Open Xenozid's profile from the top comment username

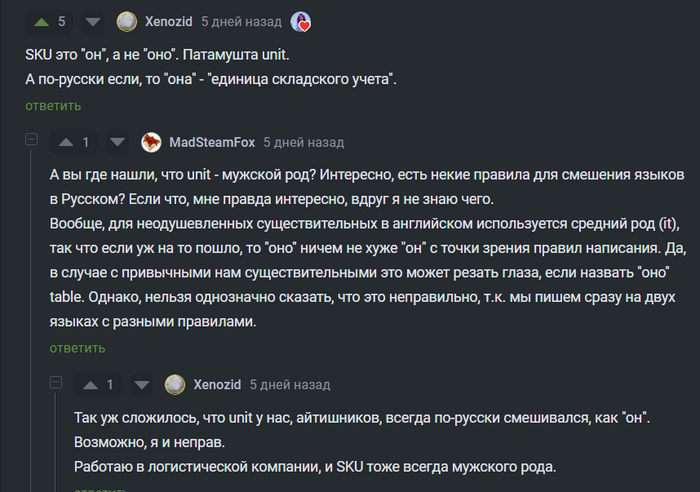tap(168, 21)
